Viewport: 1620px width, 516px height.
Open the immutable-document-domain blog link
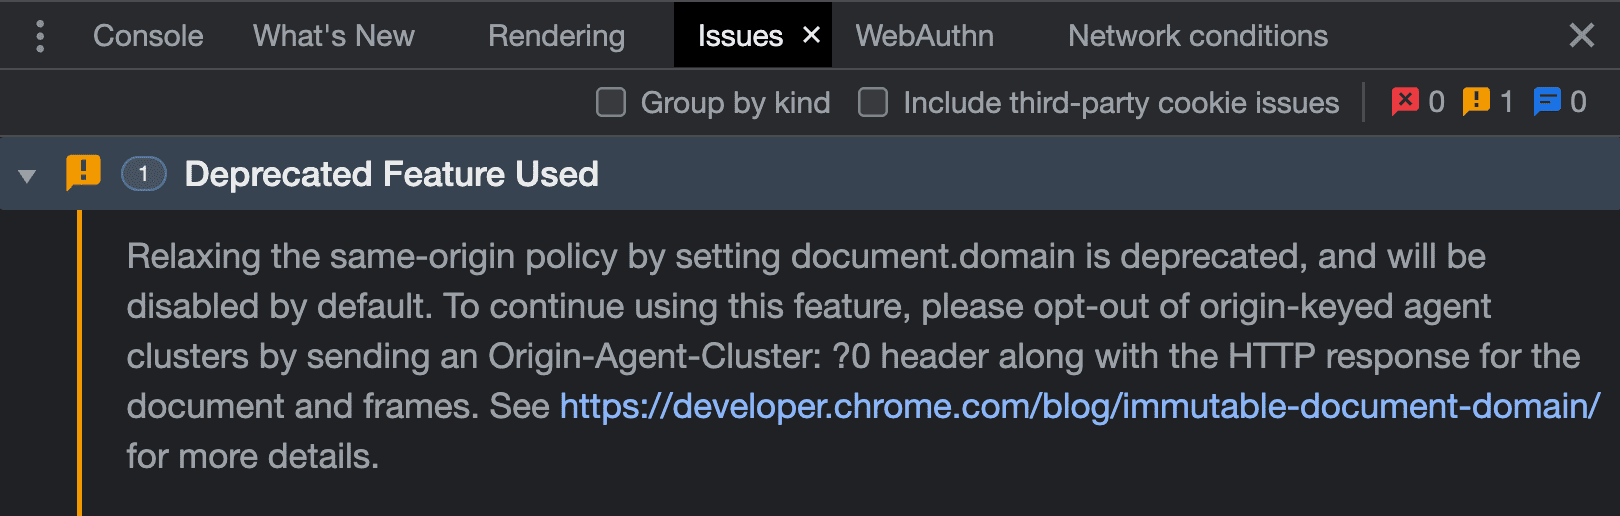(1079, 406)
